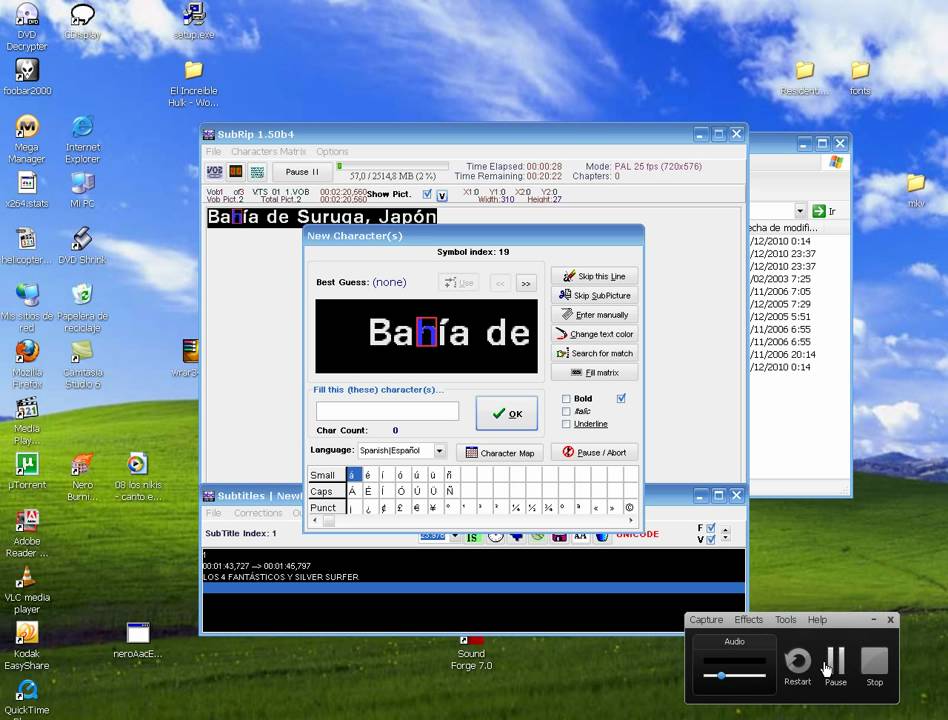948x720 pixels.
Task: Open the File menu in Subtitles window
Action: coord(213,513)
